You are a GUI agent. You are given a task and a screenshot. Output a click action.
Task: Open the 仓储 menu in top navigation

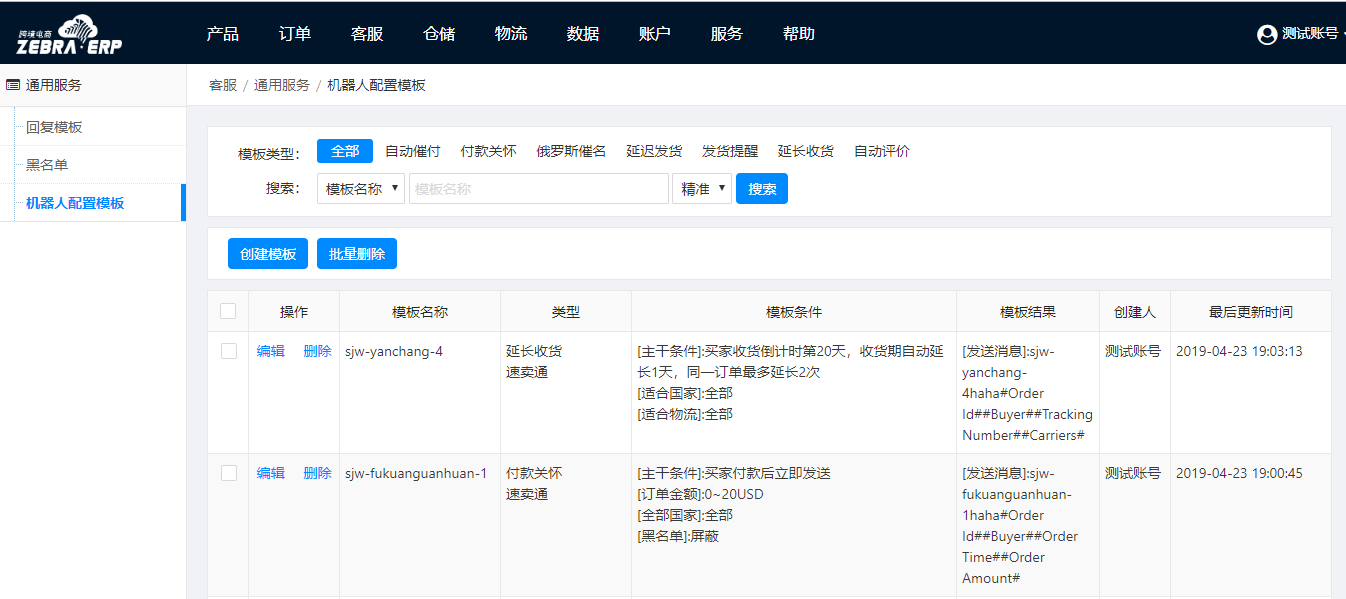point(439,34)
